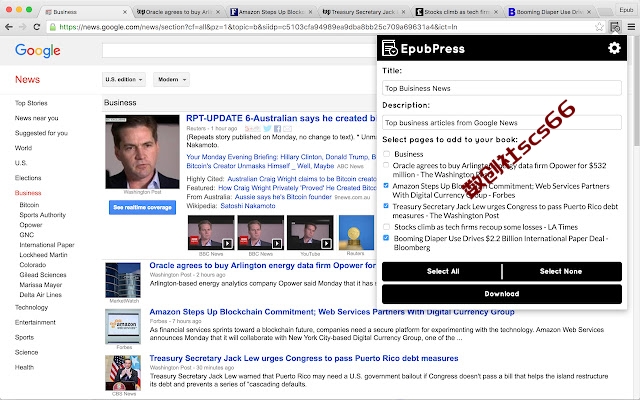This screenshot has height=400, width=640.
Task: Switch to the Oracle agrees to buy tab
Action: tap(176, 12)
